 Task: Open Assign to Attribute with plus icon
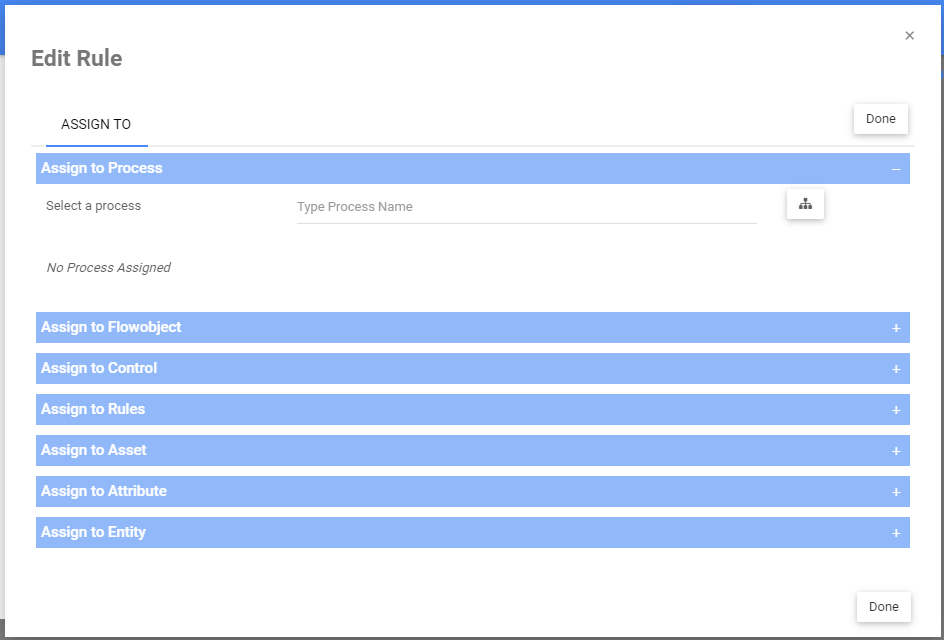pyautogui.click(x=896, y=492)
